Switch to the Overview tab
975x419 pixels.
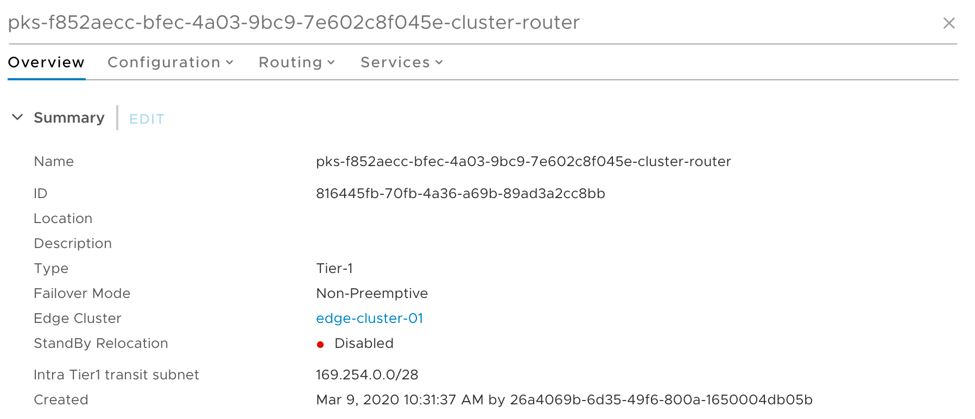click(46, 62)
